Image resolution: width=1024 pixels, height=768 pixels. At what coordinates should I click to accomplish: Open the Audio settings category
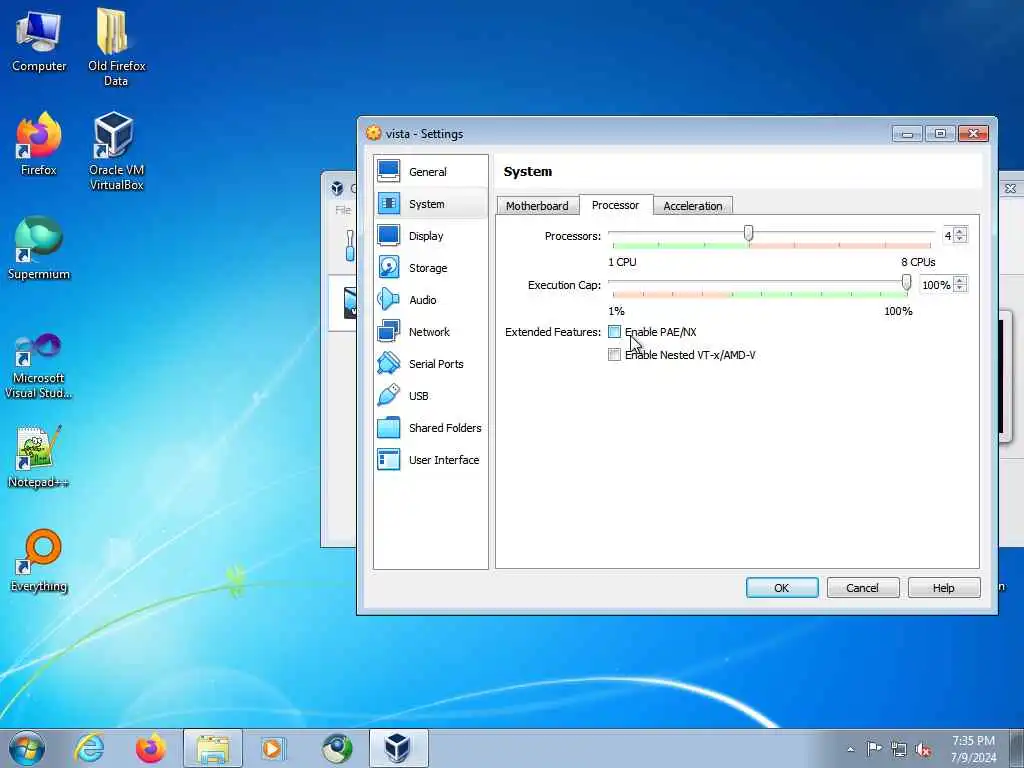430,300
